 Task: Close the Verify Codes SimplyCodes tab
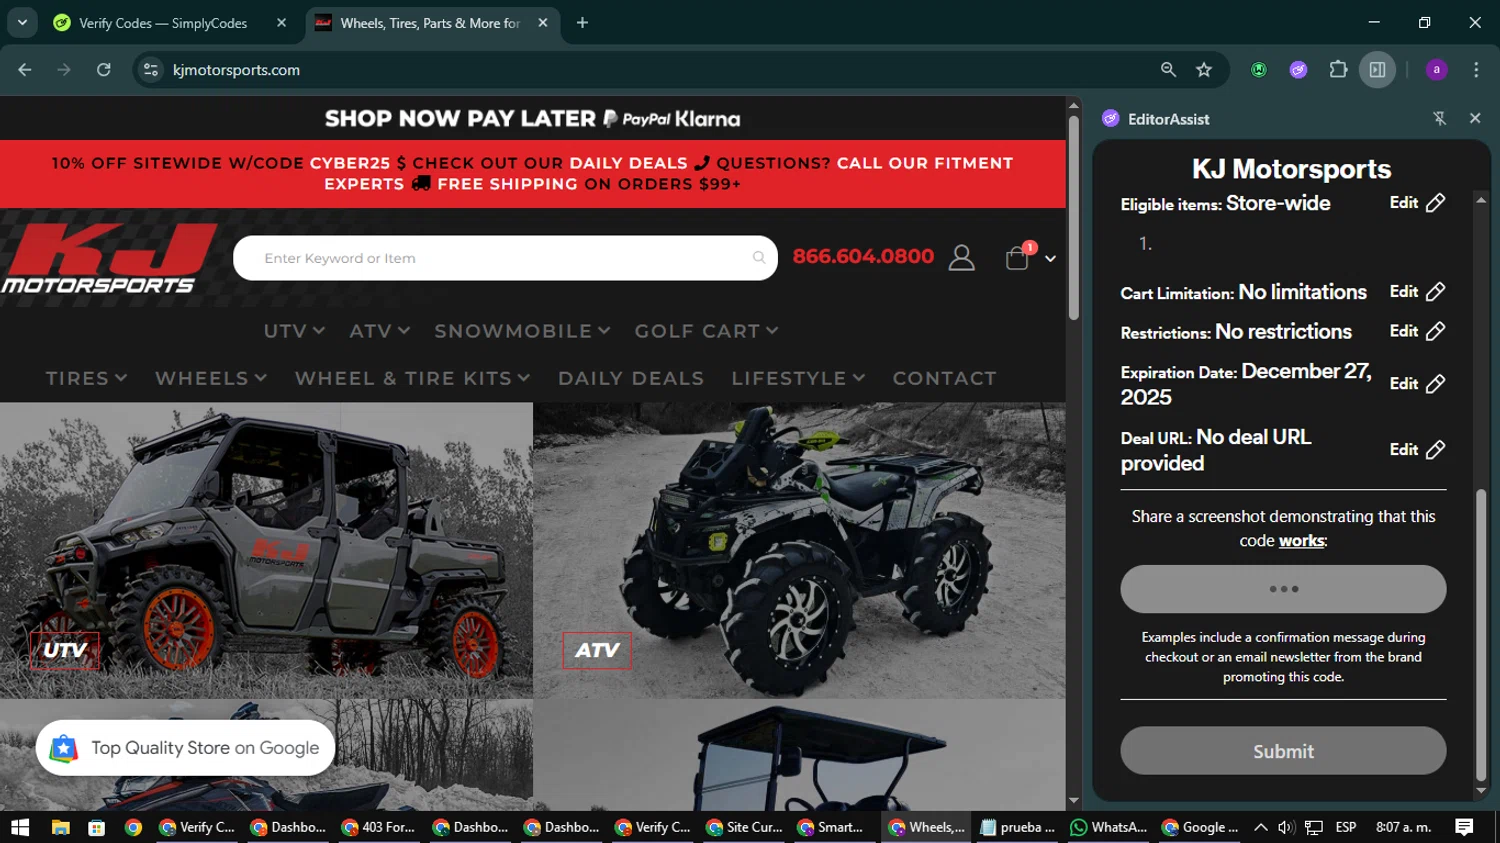pyautogui.click(x=281, y=22)
